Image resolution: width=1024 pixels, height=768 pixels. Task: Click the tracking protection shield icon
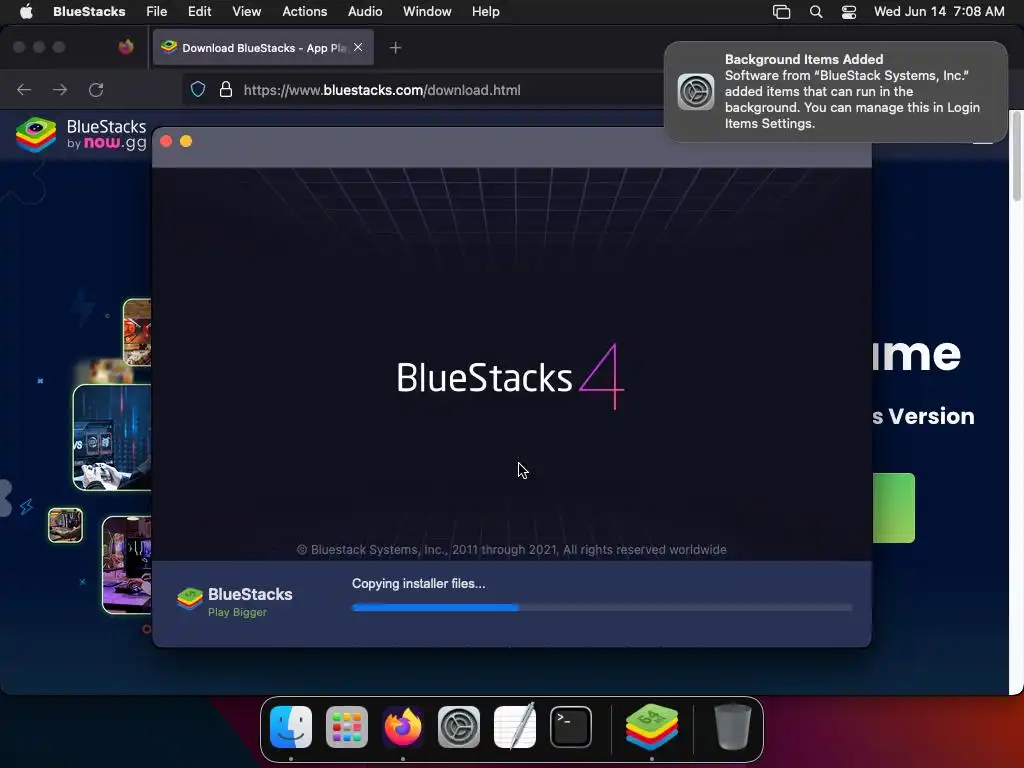click(198, 89)
